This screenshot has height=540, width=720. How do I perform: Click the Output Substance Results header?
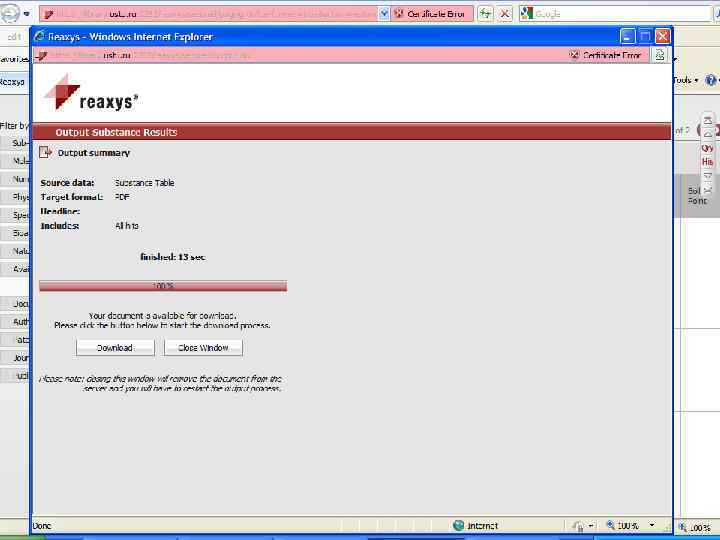click(x=116, y=132)
